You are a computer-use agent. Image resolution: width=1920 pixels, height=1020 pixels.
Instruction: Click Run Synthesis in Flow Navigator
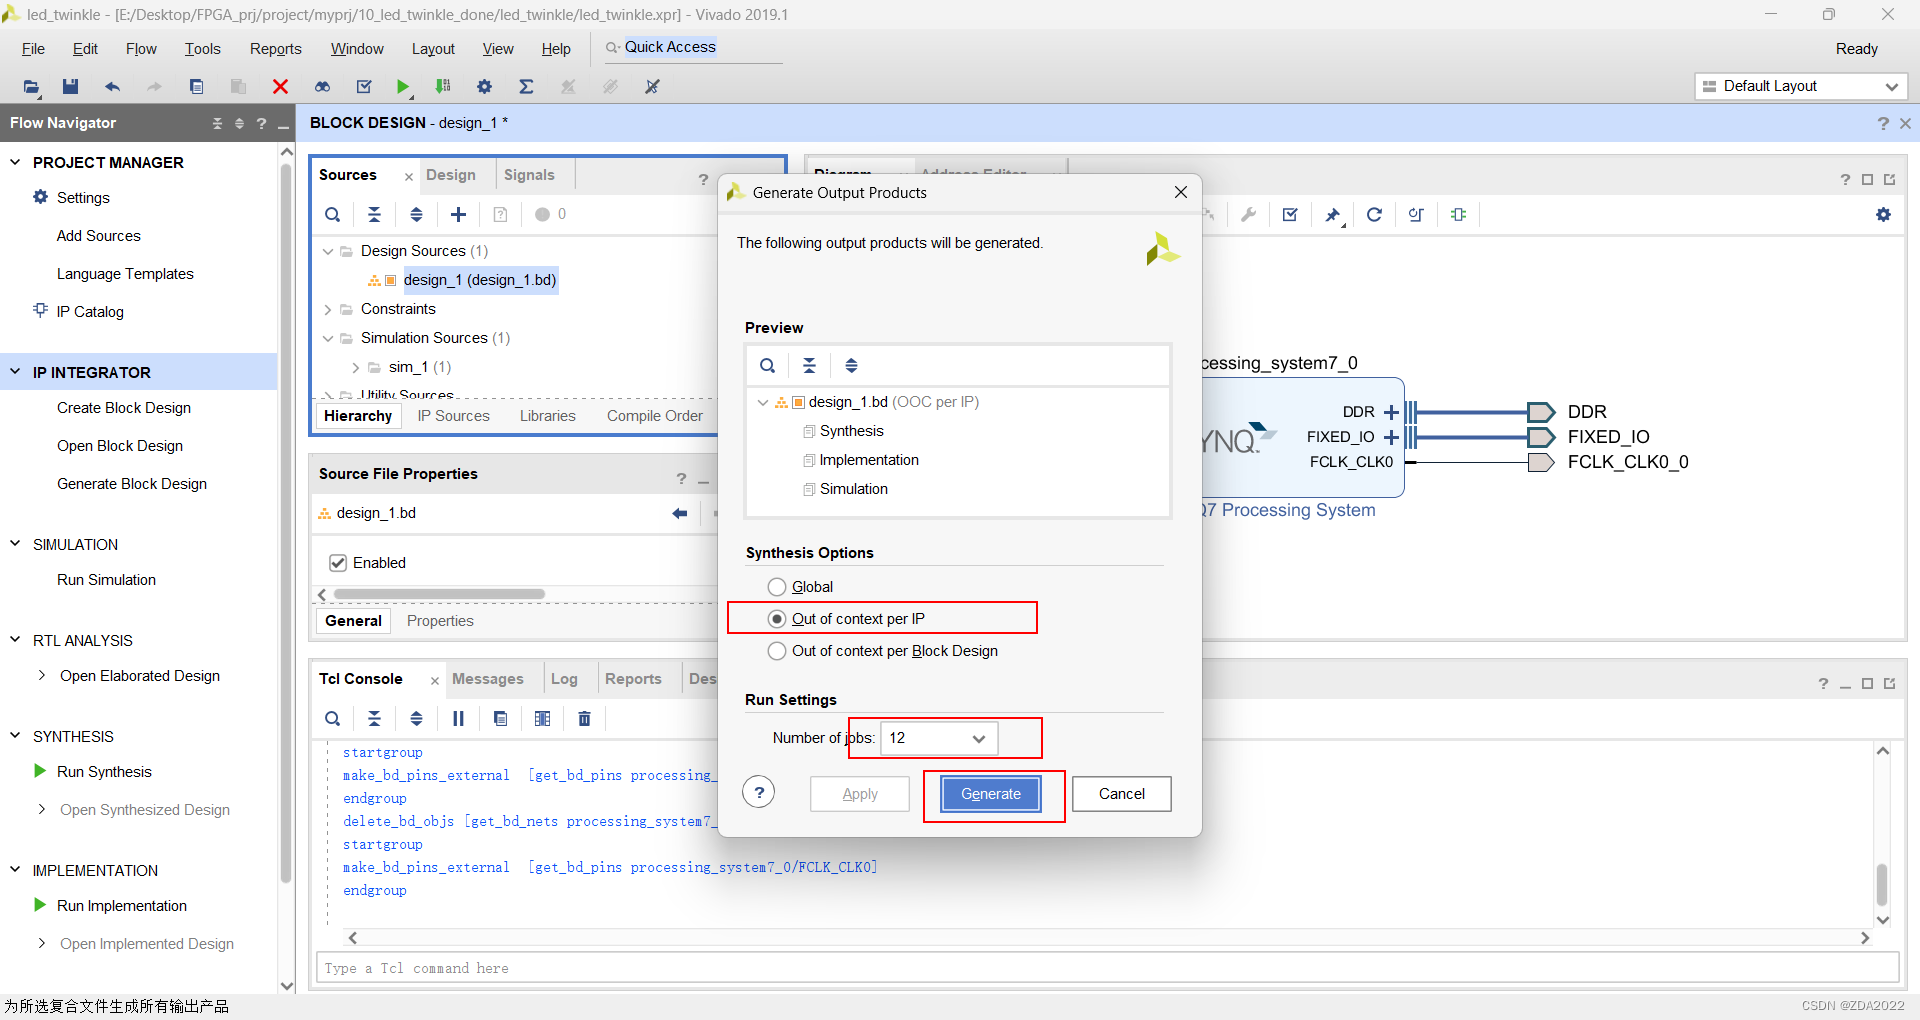[x=104, y=772]
